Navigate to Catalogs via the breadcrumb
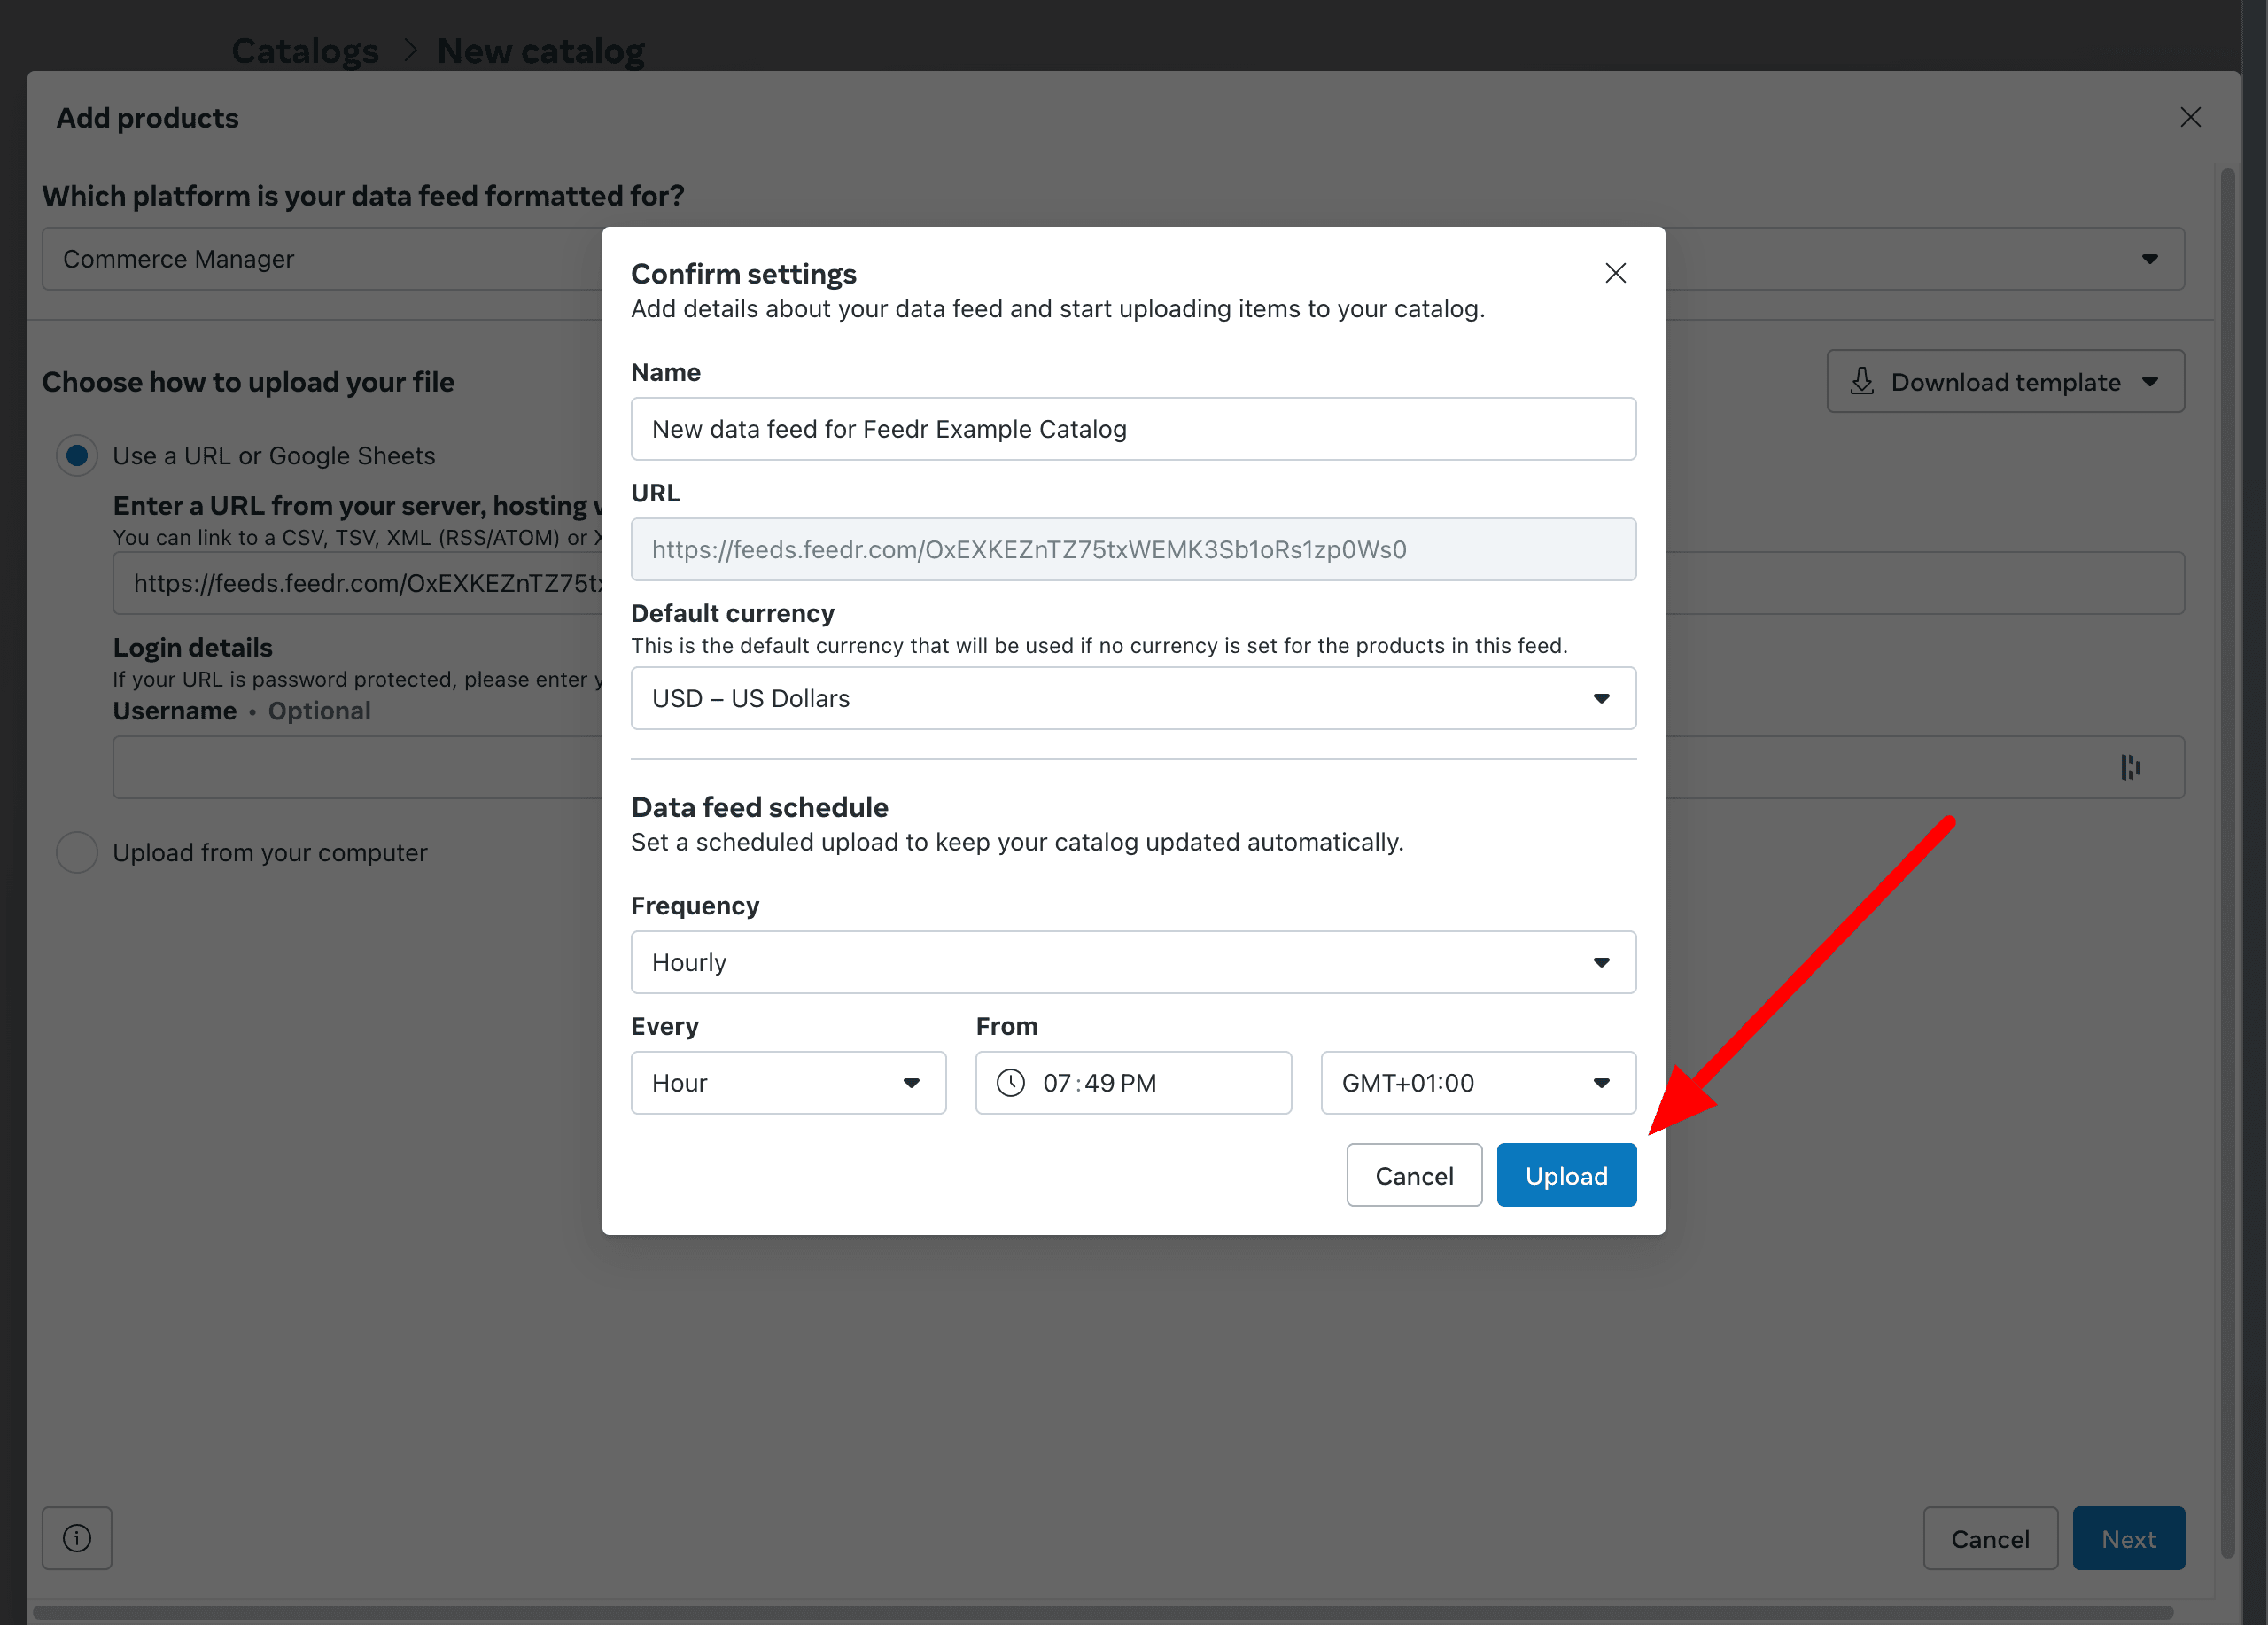The image size is (2268, 1625). (305, 50)
